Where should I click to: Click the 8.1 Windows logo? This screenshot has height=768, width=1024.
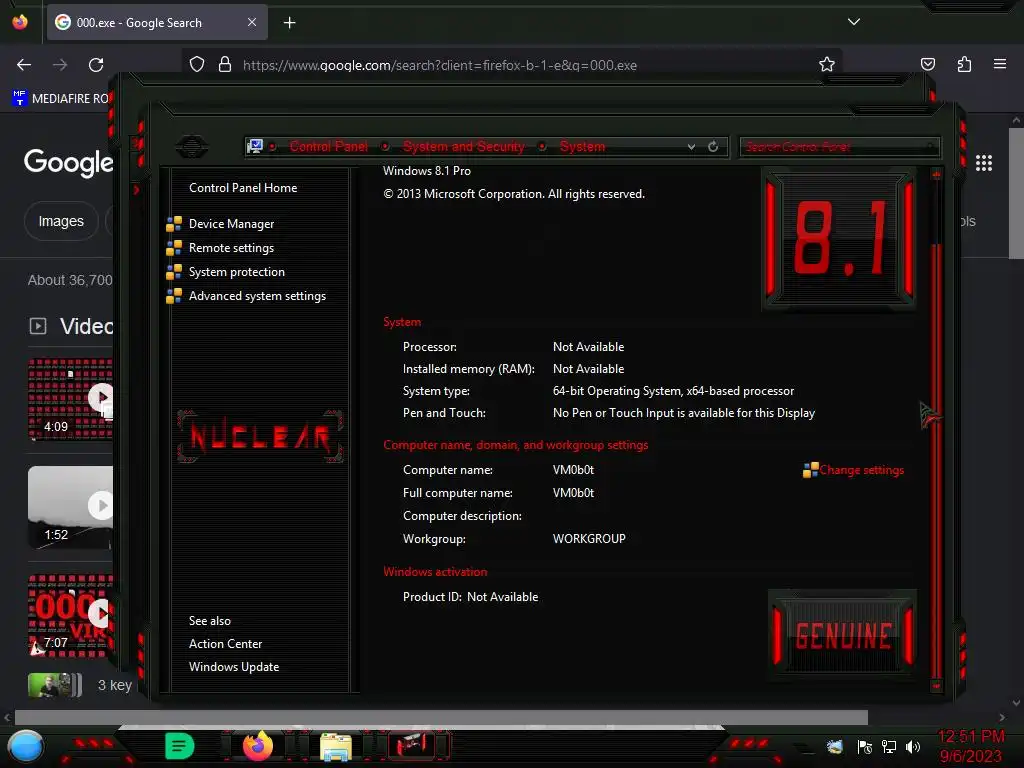839,238
